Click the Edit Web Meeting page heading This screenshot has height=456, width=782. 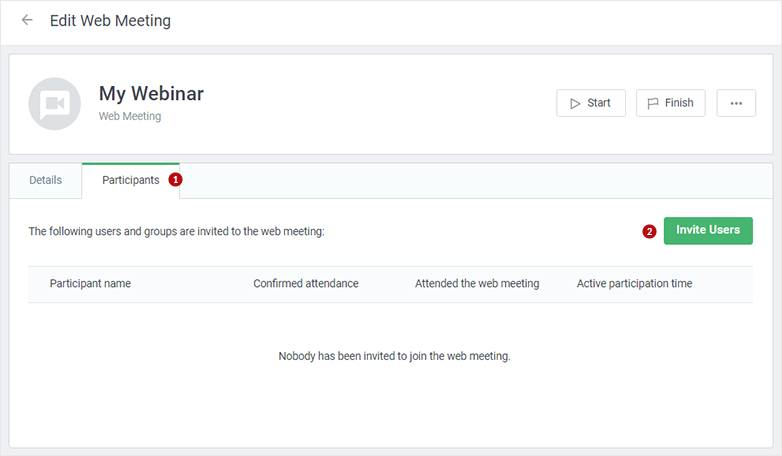pyautogui.click(x=110, y=20)
